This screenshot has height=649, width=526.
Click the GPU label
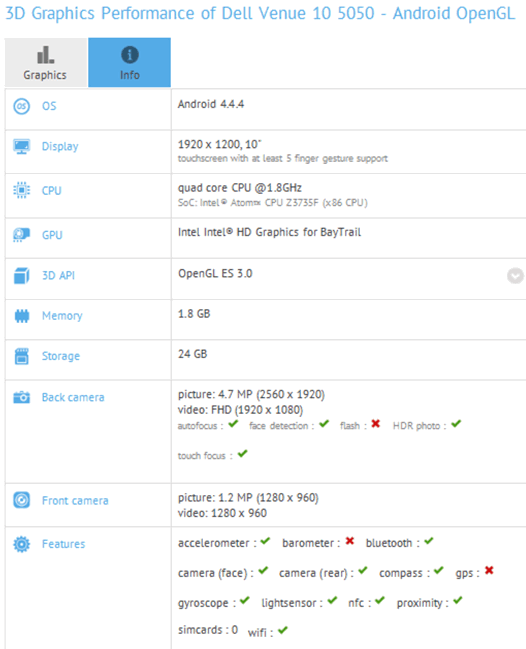tap(52, 235)
